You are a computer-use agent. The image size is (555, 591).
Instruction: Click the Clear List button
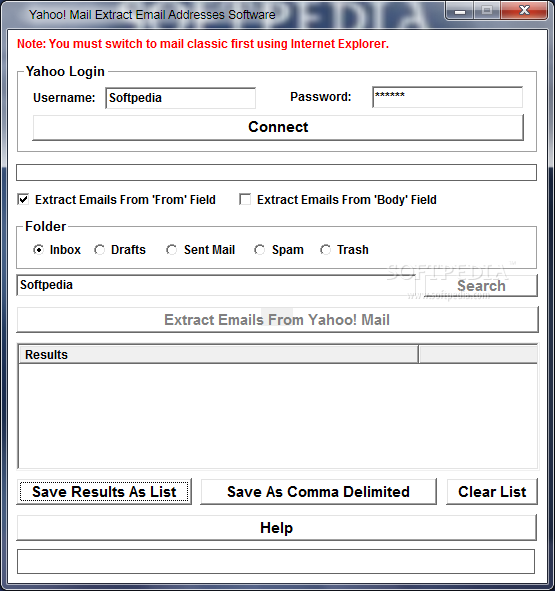492,491
